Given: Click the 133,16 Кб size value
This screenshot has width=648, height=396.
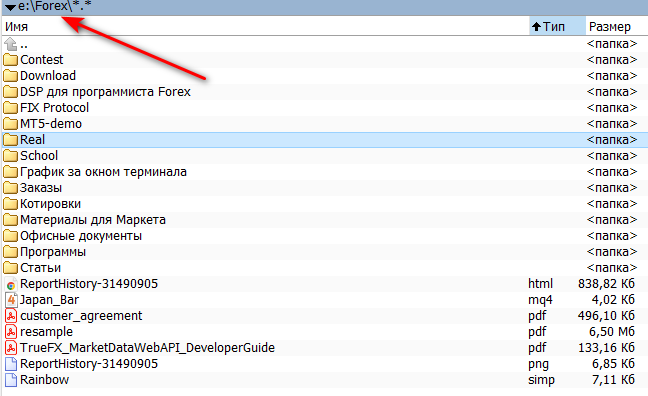Looking at the screenshot, I should point(606,348).
